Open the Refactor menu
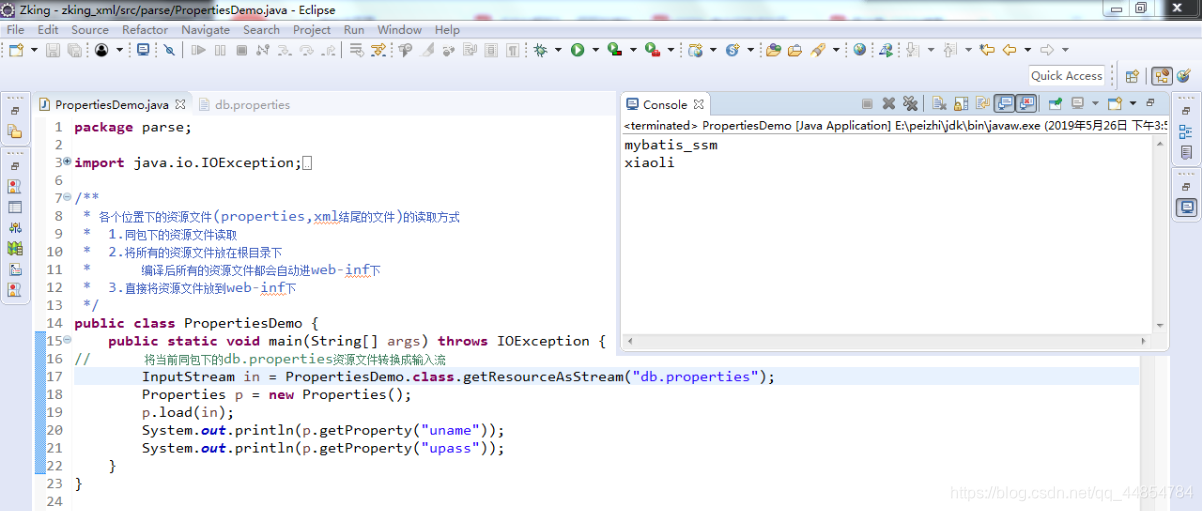Viewport: 1203px width, 511px height. (145, 30)
